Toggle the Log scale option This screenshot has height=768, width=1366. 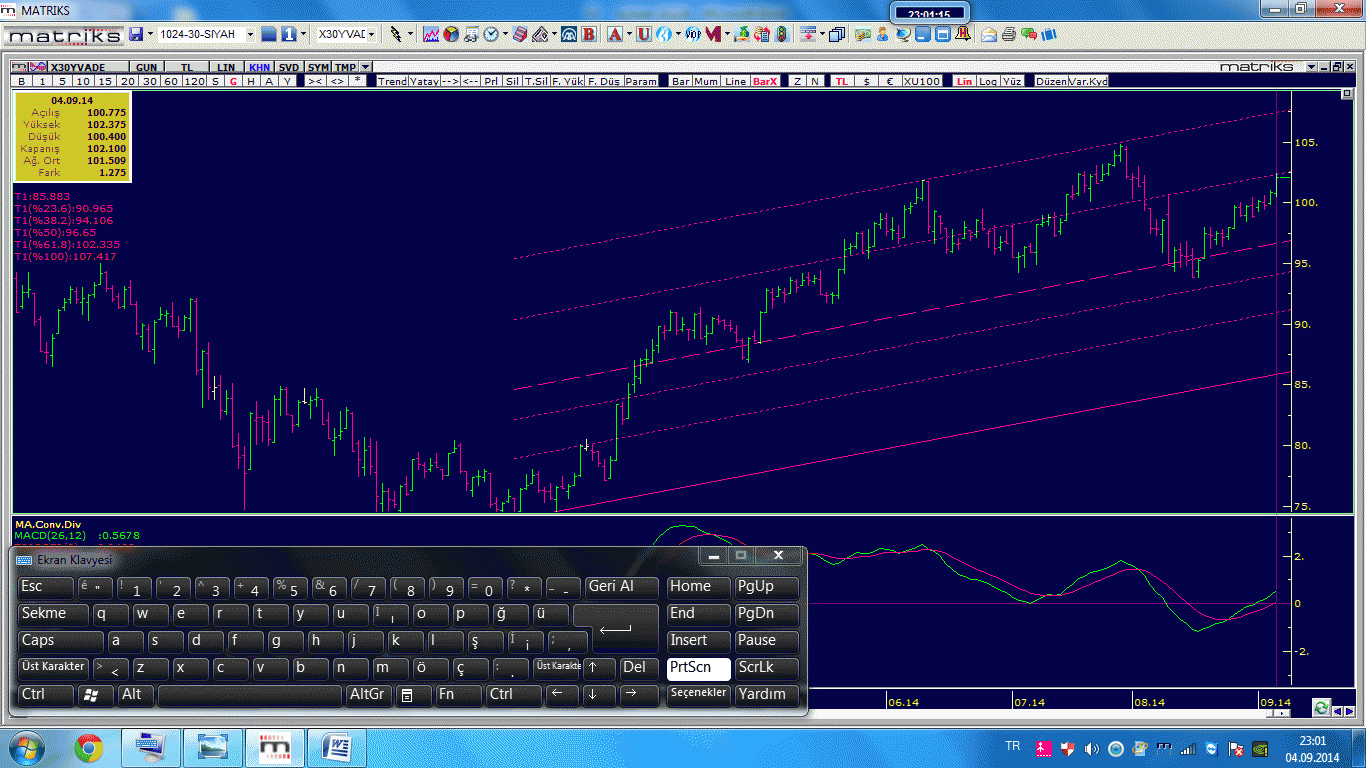pyautogui.click(x=988, y=81)
